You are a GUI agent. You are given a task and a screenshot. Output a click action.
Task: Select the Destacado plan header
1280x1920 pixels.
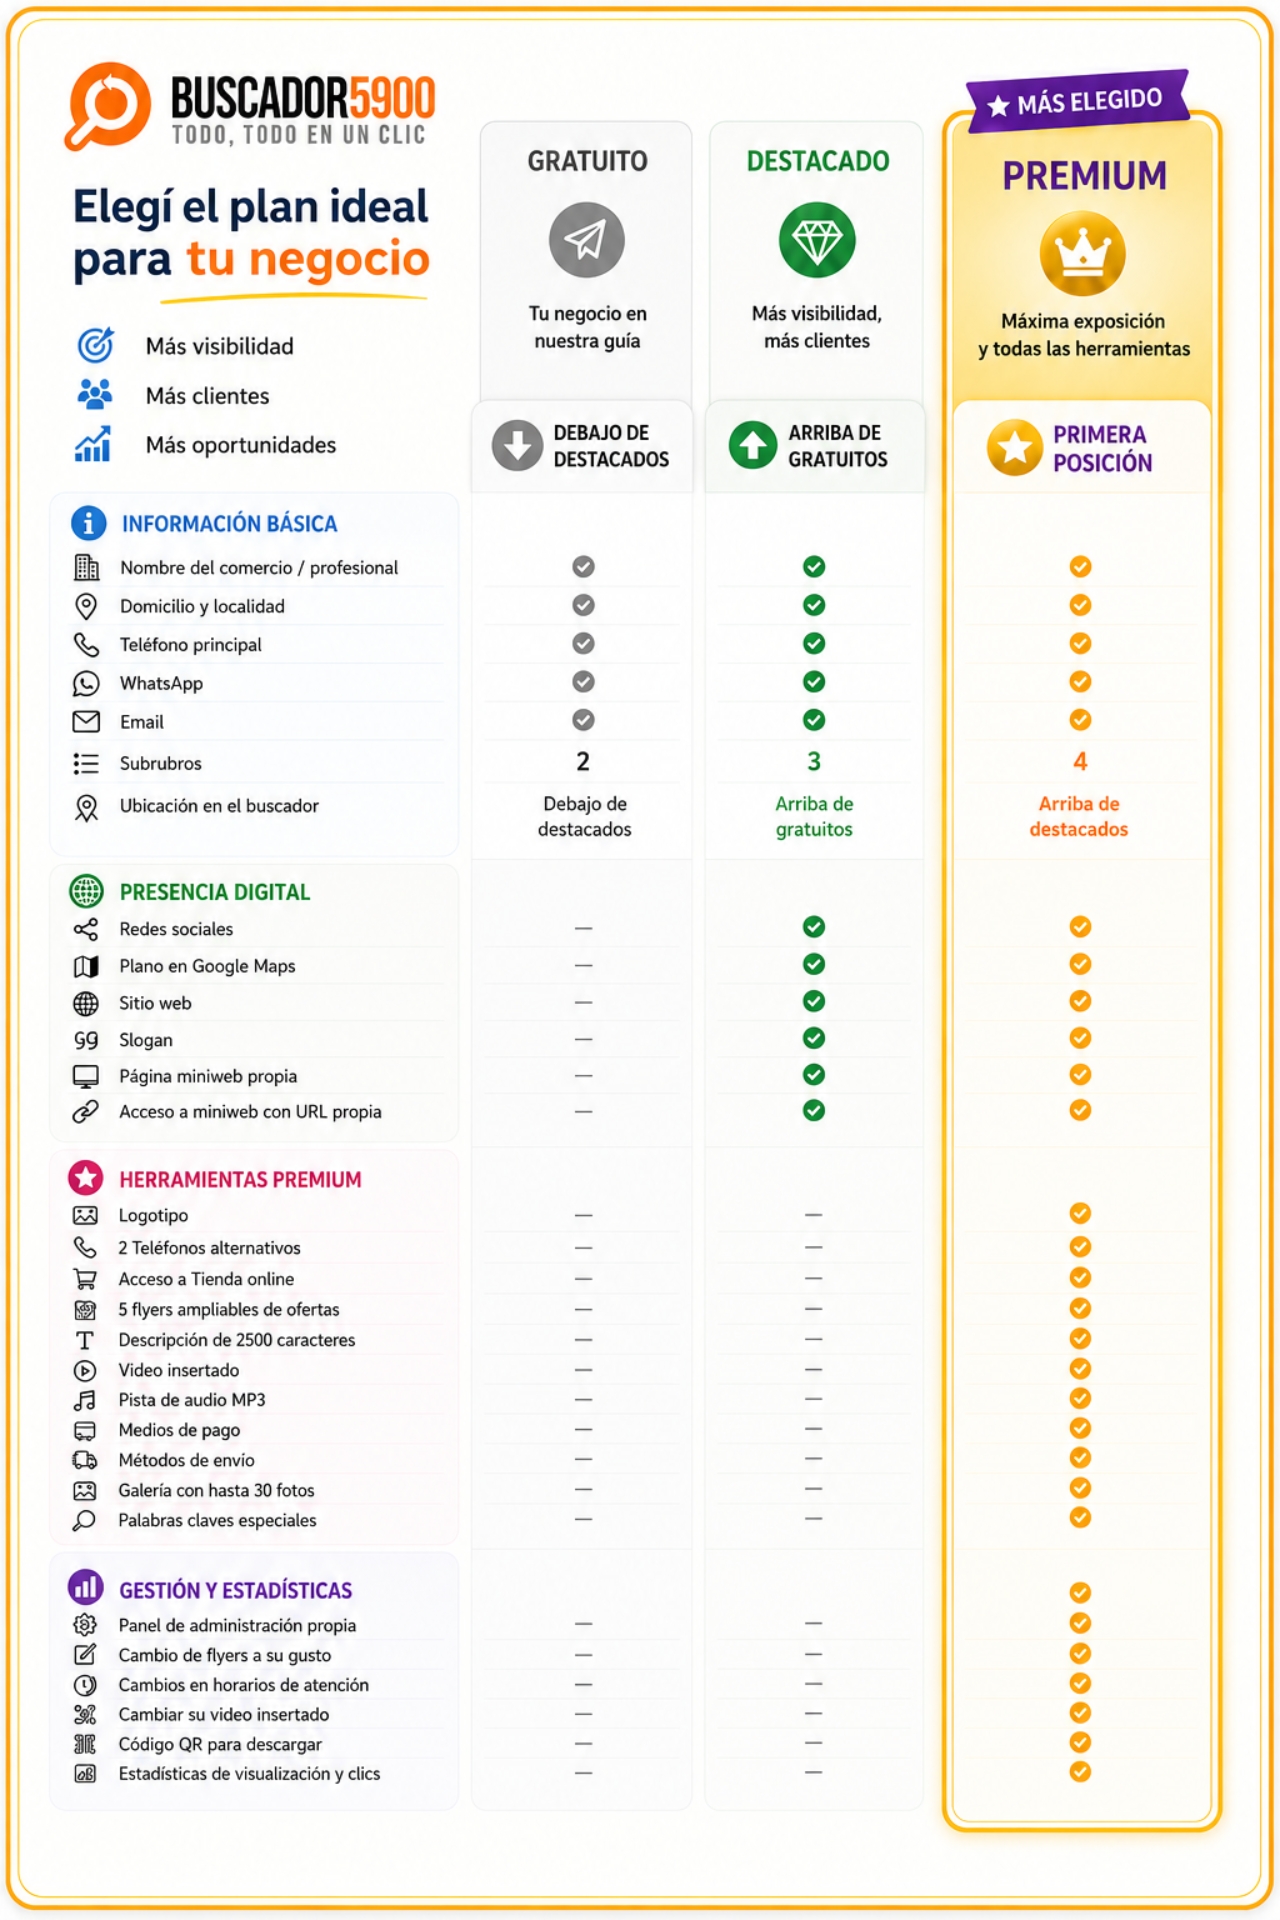point(817,161)
